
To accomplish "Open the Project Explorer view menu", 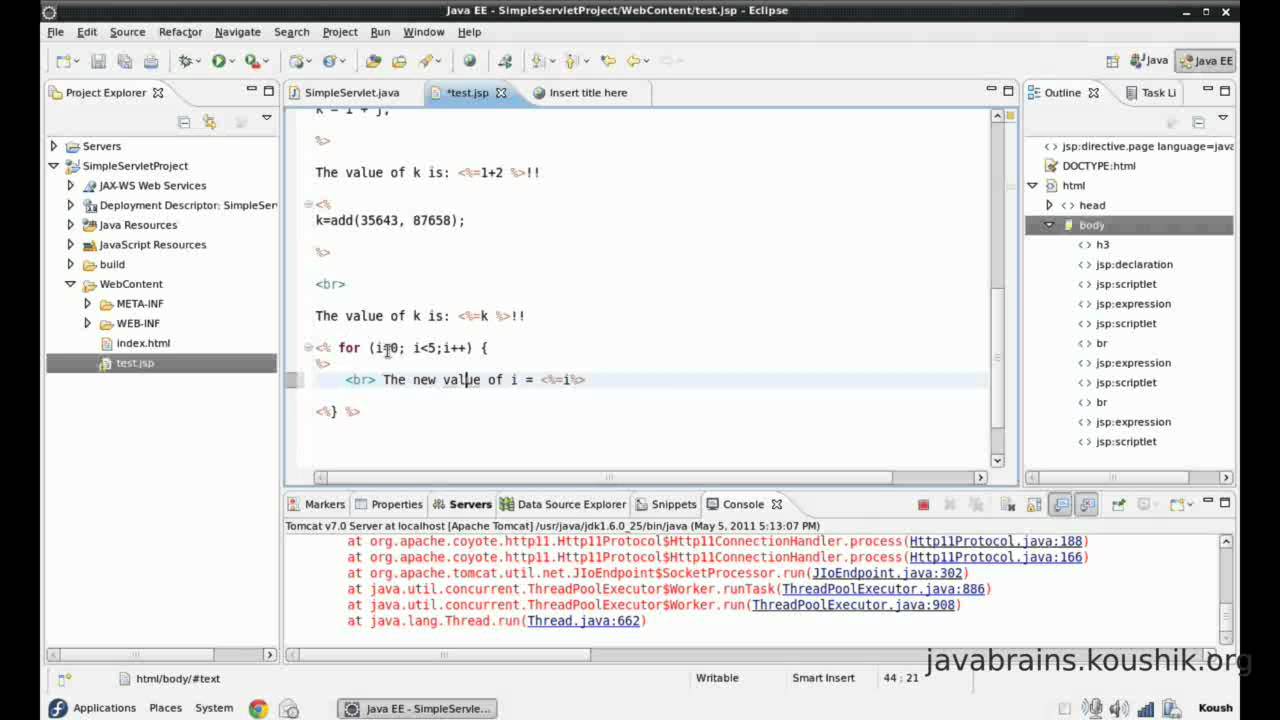I will click(x=267, y=119).
